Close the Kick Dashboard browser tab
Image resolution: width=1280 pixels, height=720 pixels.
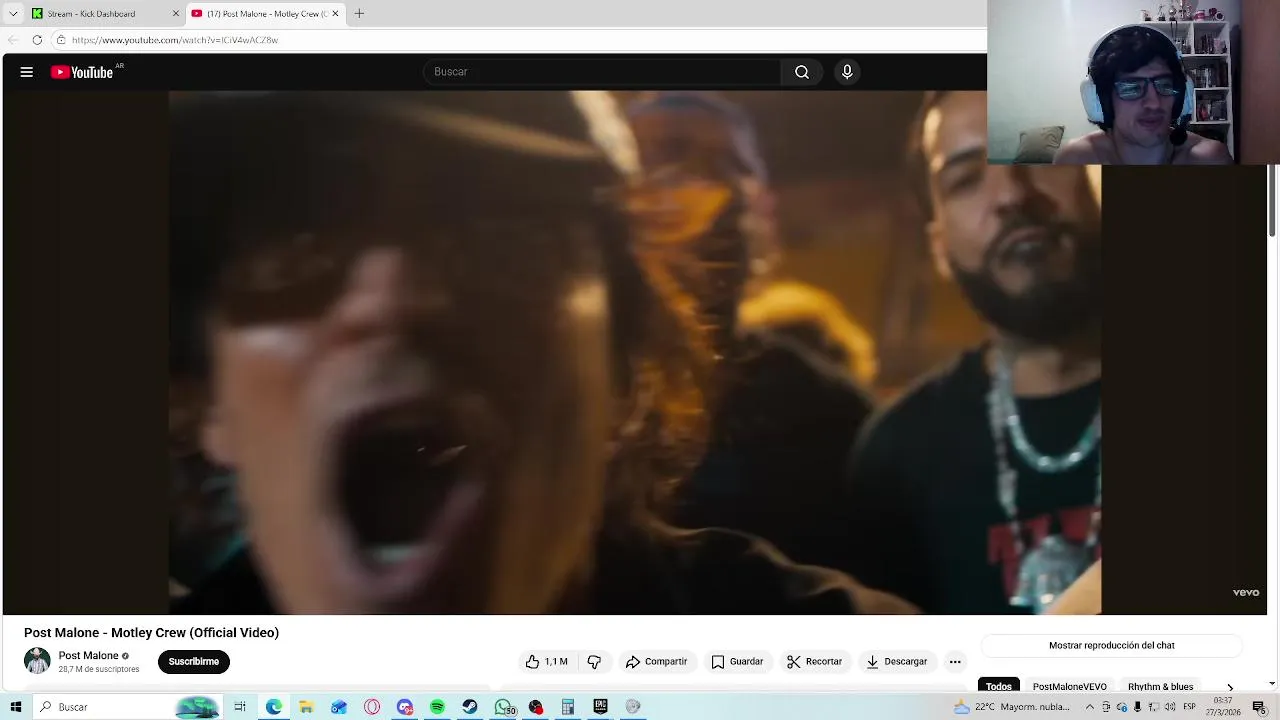click(176, 13)
